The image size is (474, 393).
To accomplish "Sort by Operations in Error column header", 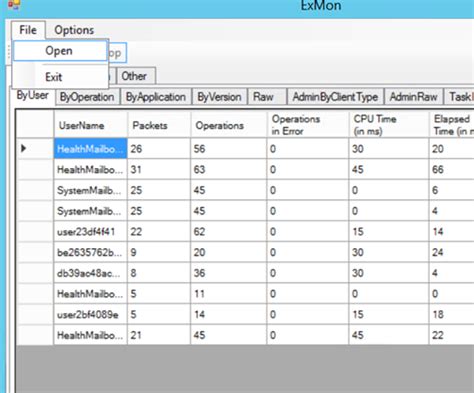I will [x=308, y=125].
